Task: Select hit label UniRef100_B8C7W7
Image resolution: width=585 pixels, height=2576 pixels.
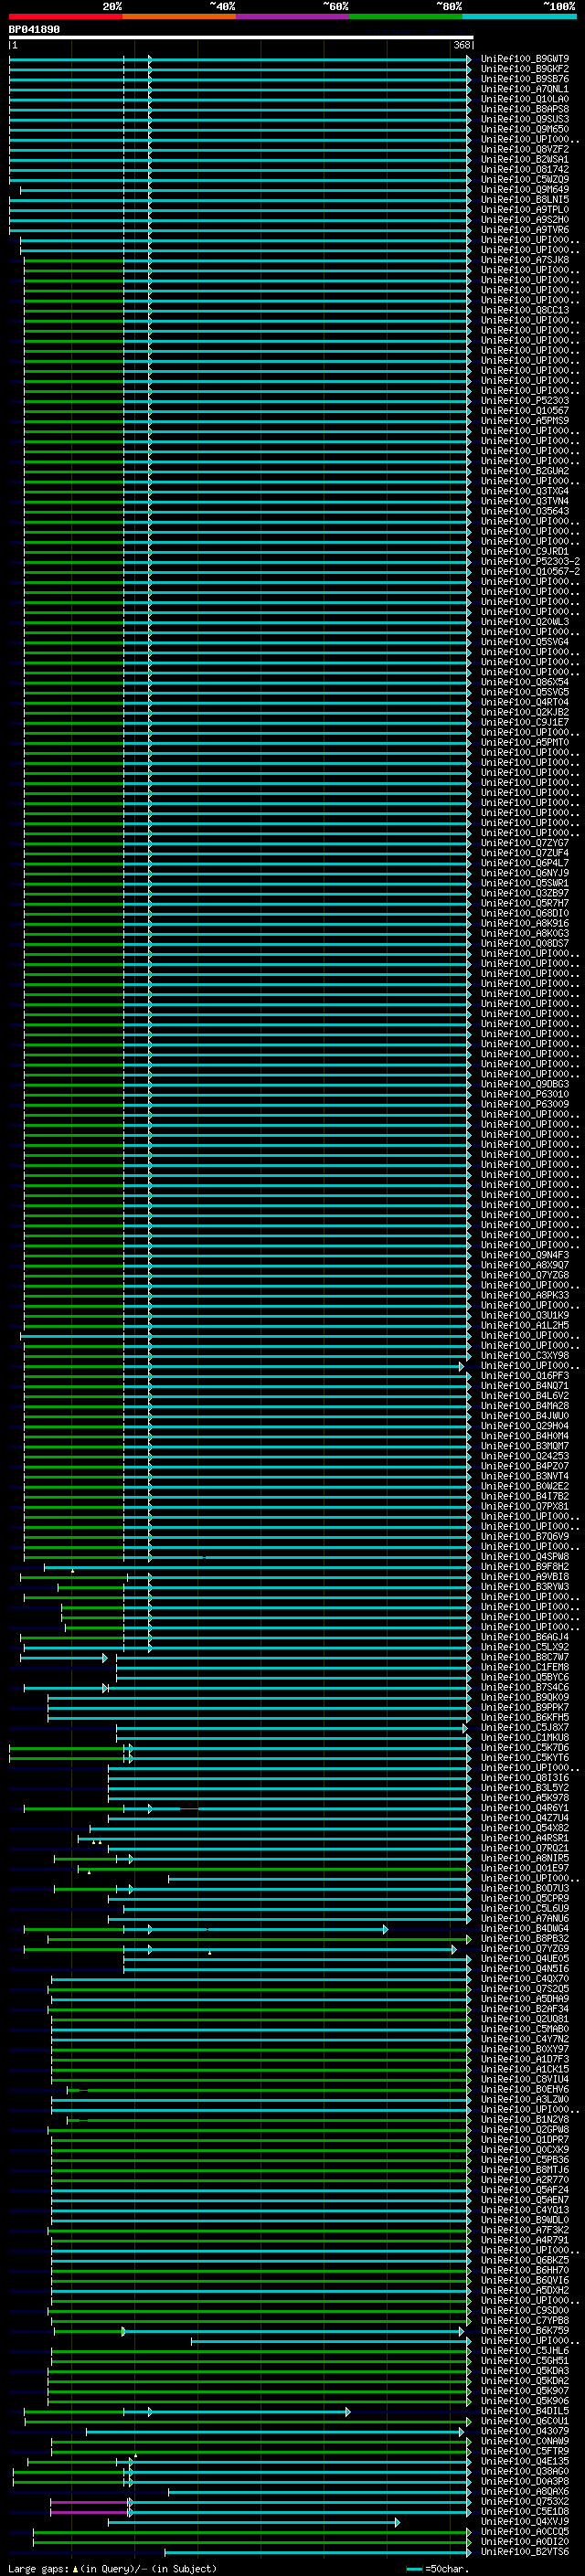Action: [525, 1657]
